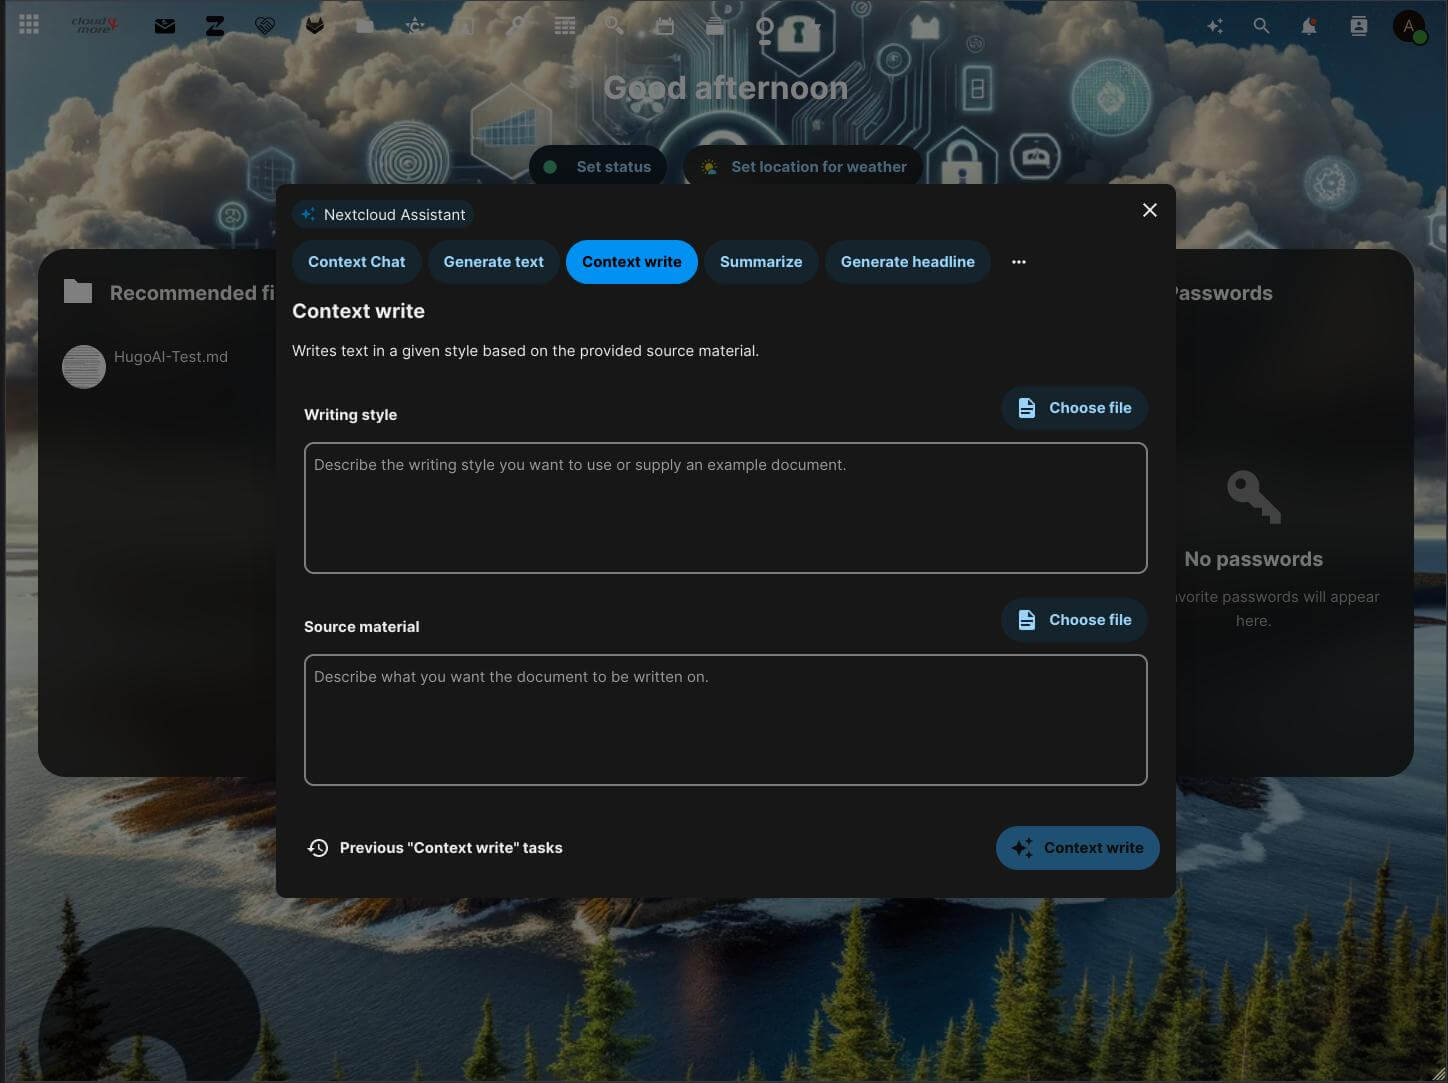Screen dimensions: 1448x1083
Task: Click the Context write heading
Action: tap(358, 311)
